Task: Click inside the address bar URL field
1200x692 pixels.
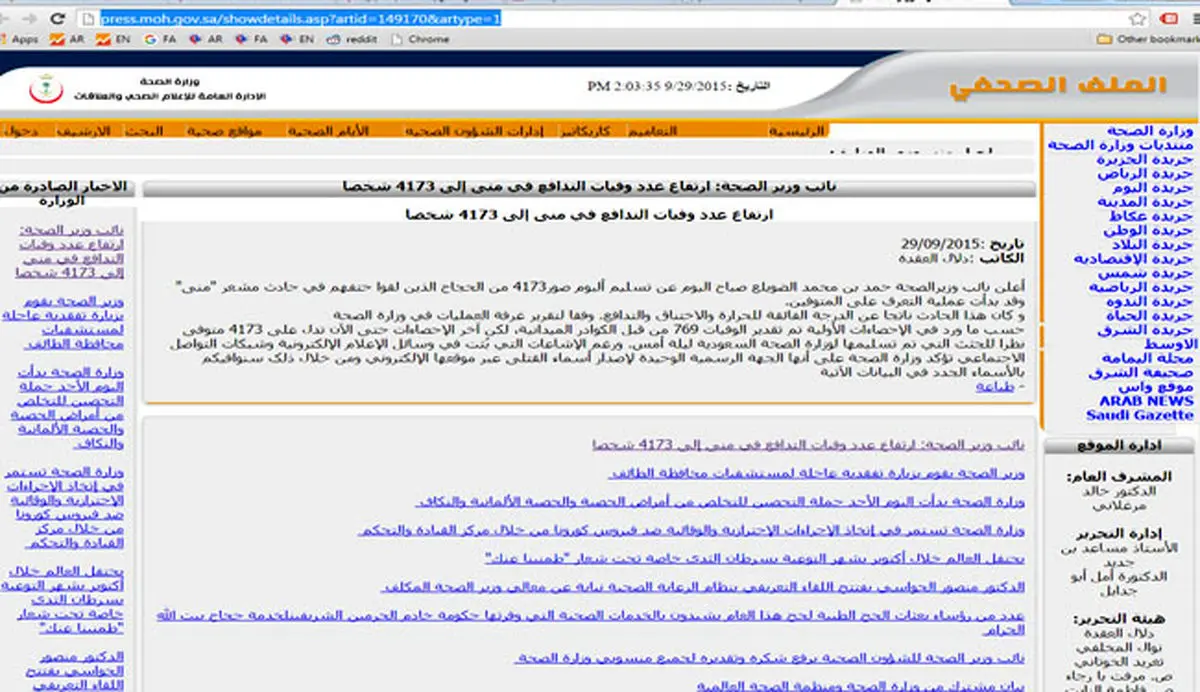Action: click(300, 18)
